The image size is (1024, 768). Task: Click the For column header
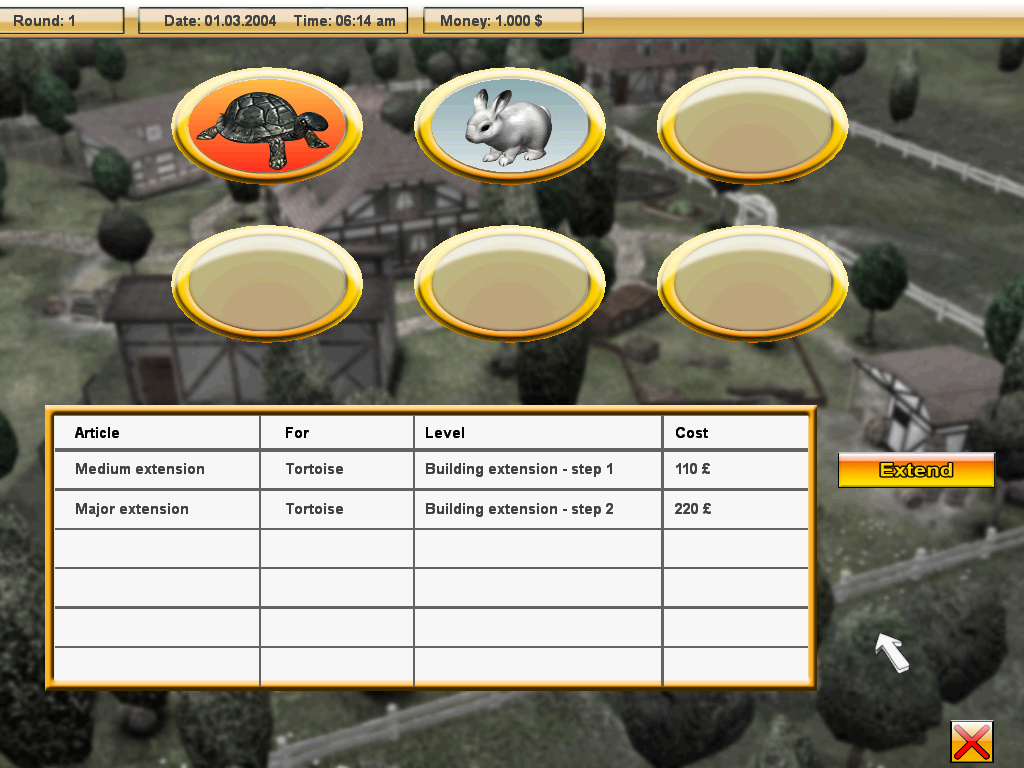297,433
